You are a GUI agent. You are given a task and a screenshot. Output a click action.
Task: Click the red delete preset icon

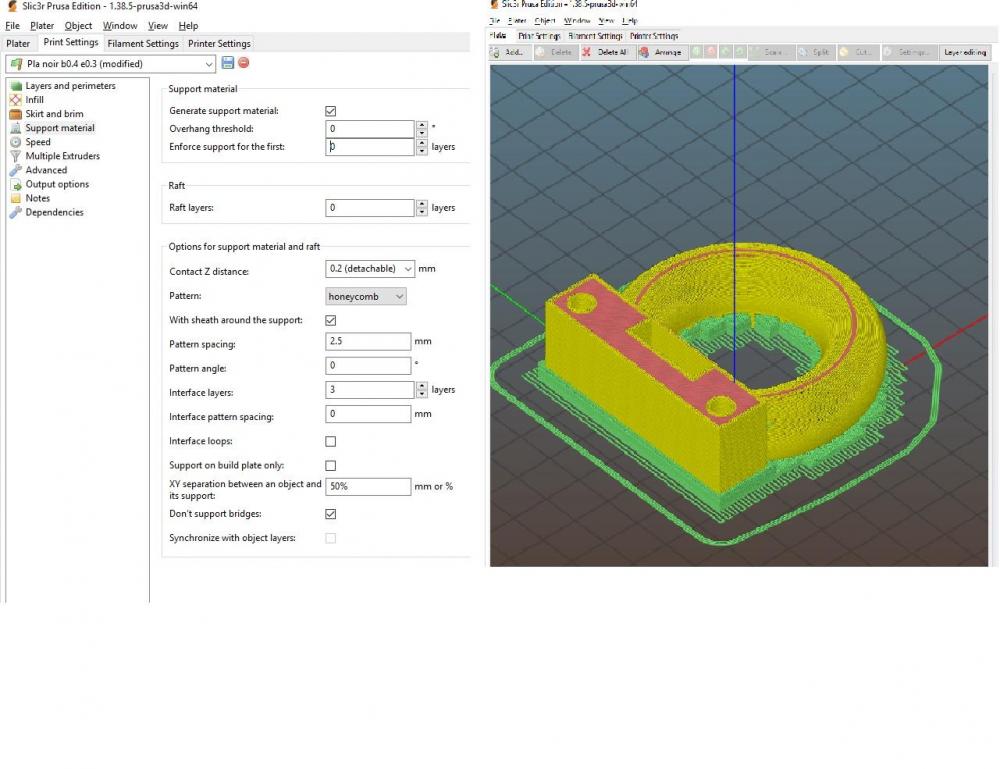click(x=243, y=63)
